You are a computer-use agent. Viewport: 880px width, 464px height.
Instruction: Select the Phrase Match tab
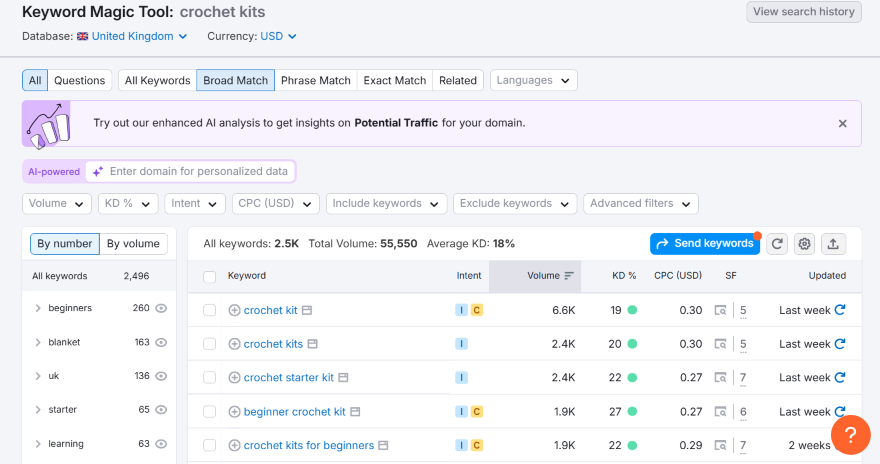pos(315,80)
